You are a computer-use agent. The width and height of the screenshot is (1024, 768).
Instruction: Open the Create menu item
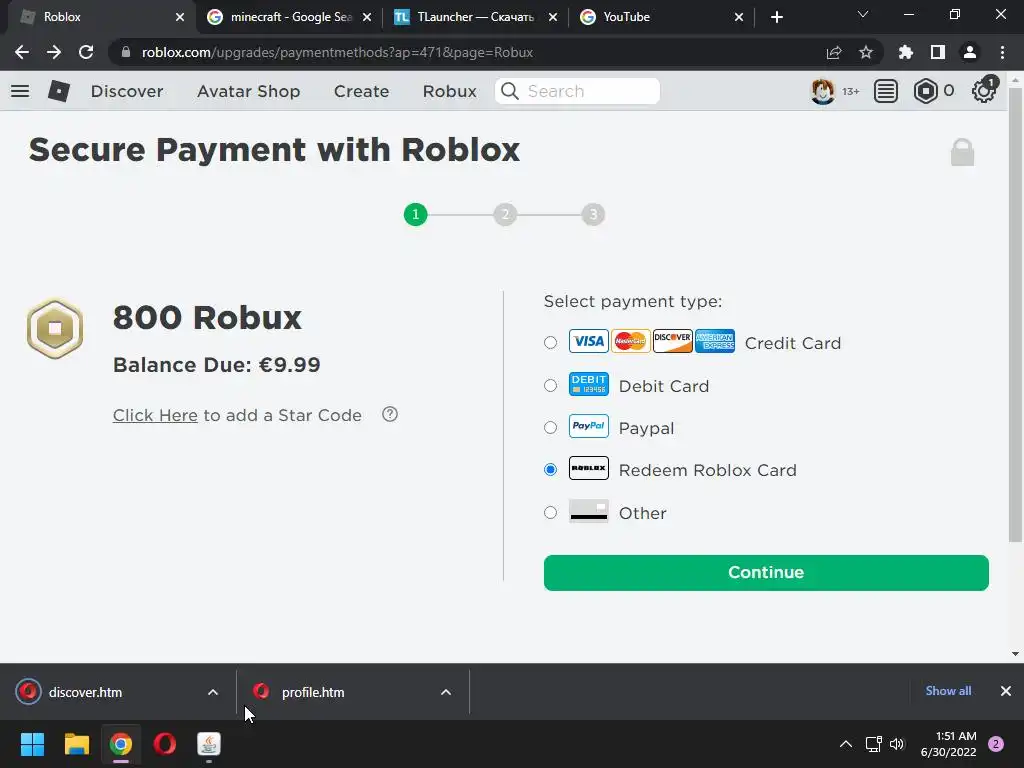click(x=361, y=91)
